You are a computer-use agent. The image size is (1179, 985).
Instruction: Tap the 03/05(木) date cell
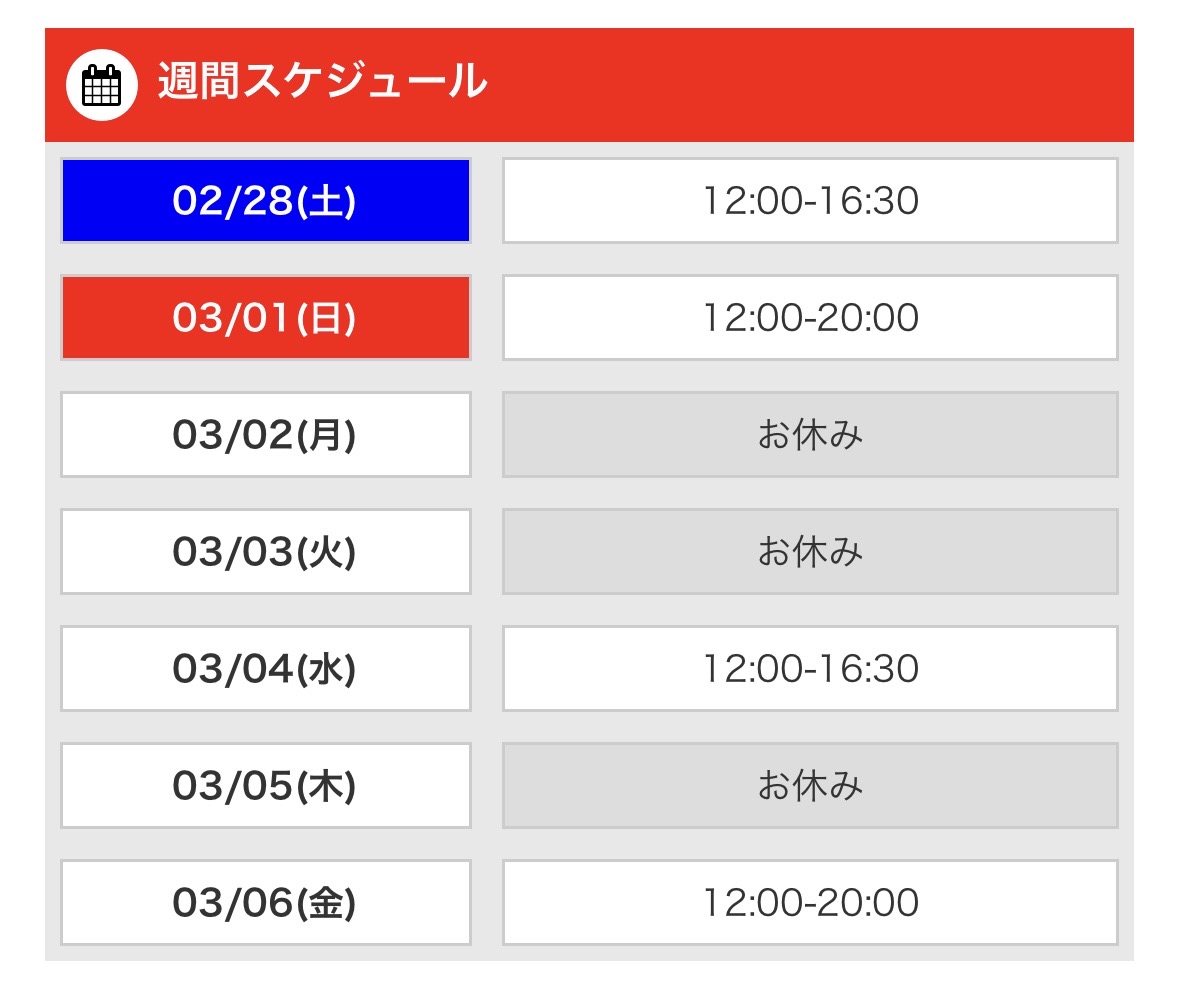click(x=265, y=785)
